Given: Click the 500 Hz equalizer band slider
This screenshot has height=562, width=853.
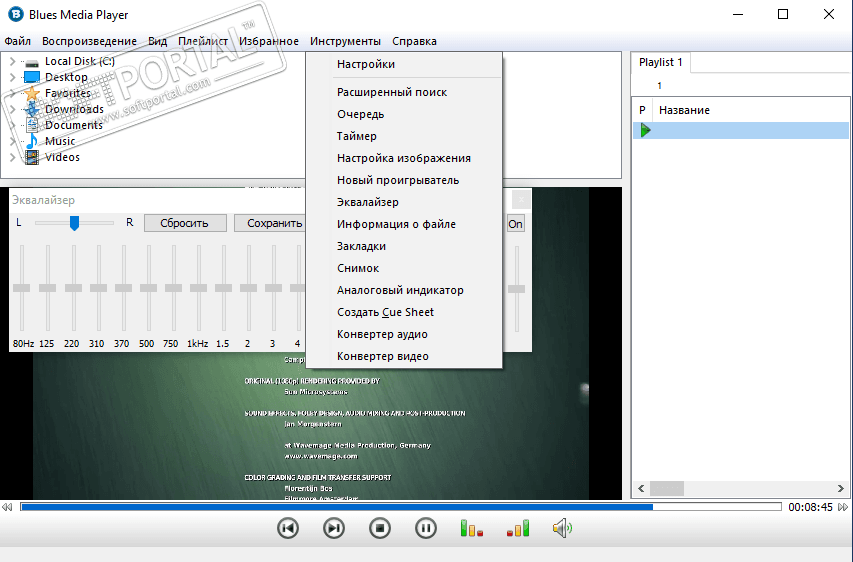Looking at the screenshot, I should (148, 288).
